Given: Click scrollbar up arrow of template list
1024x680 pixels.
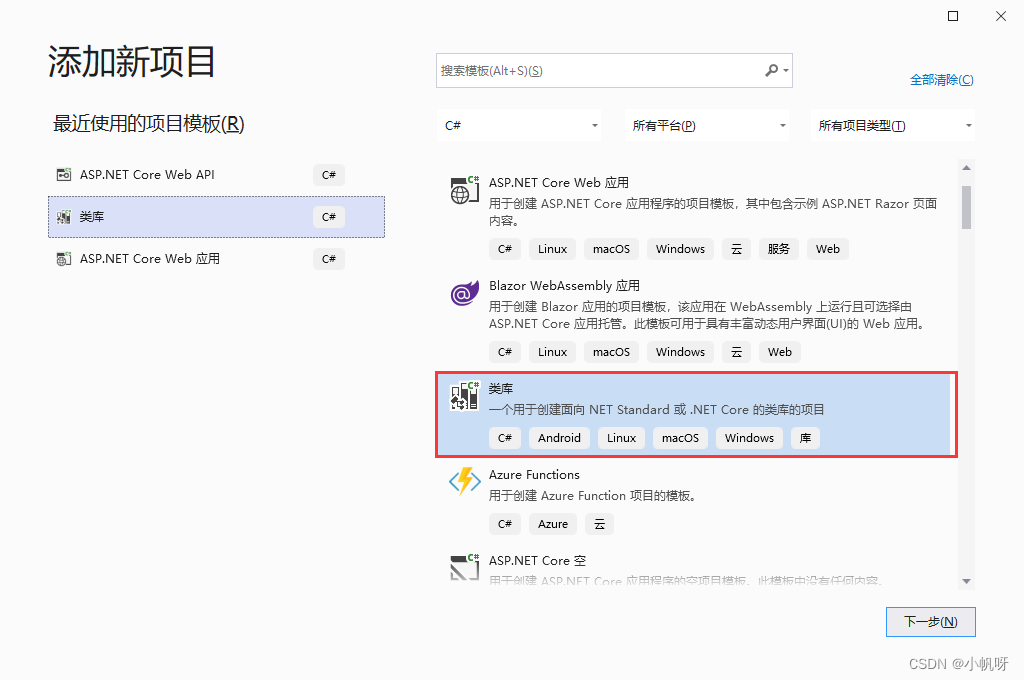Looking at the screenshot, I should (x=967, y=168).
